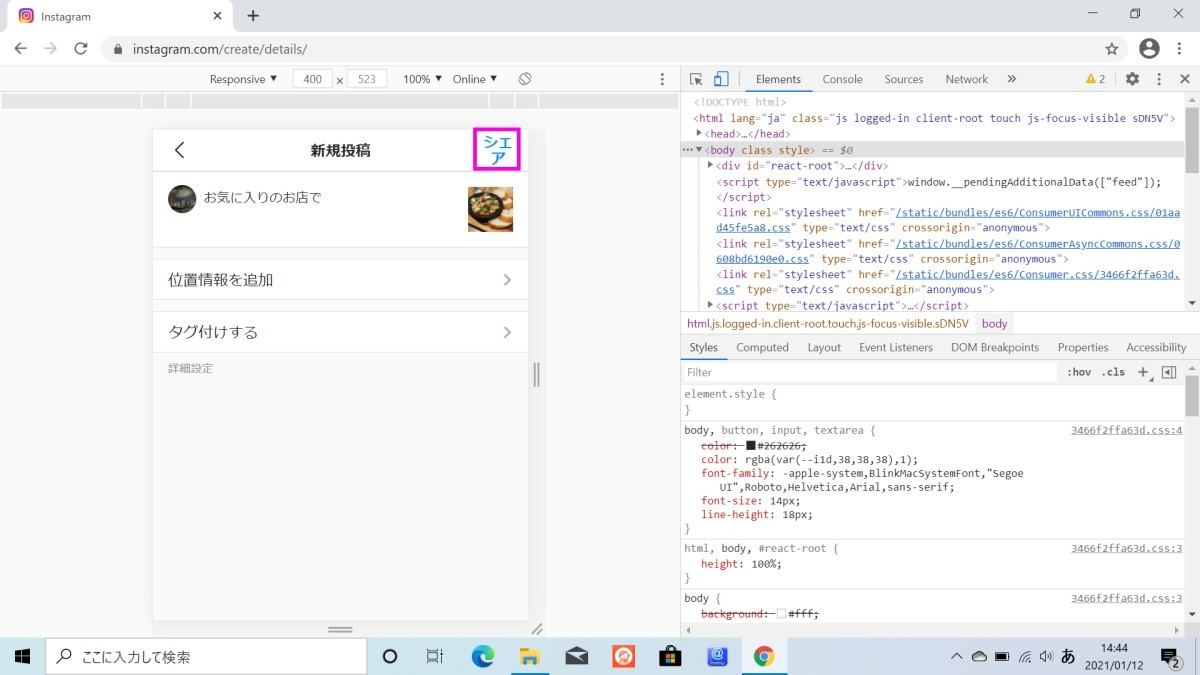The width and height of the screenshot is (1200, 675).
Task: Add new style rule plus icon
Action: coord(1143,372)
